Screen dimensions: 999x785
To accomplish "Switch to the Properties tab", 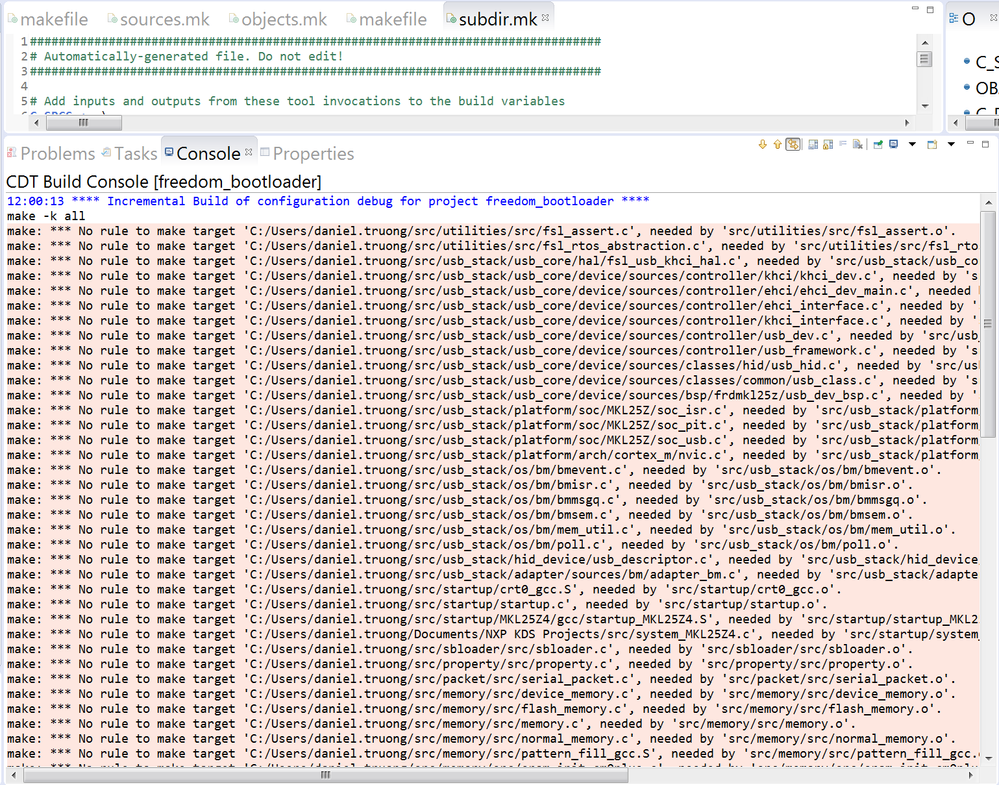I will (306, 154).
